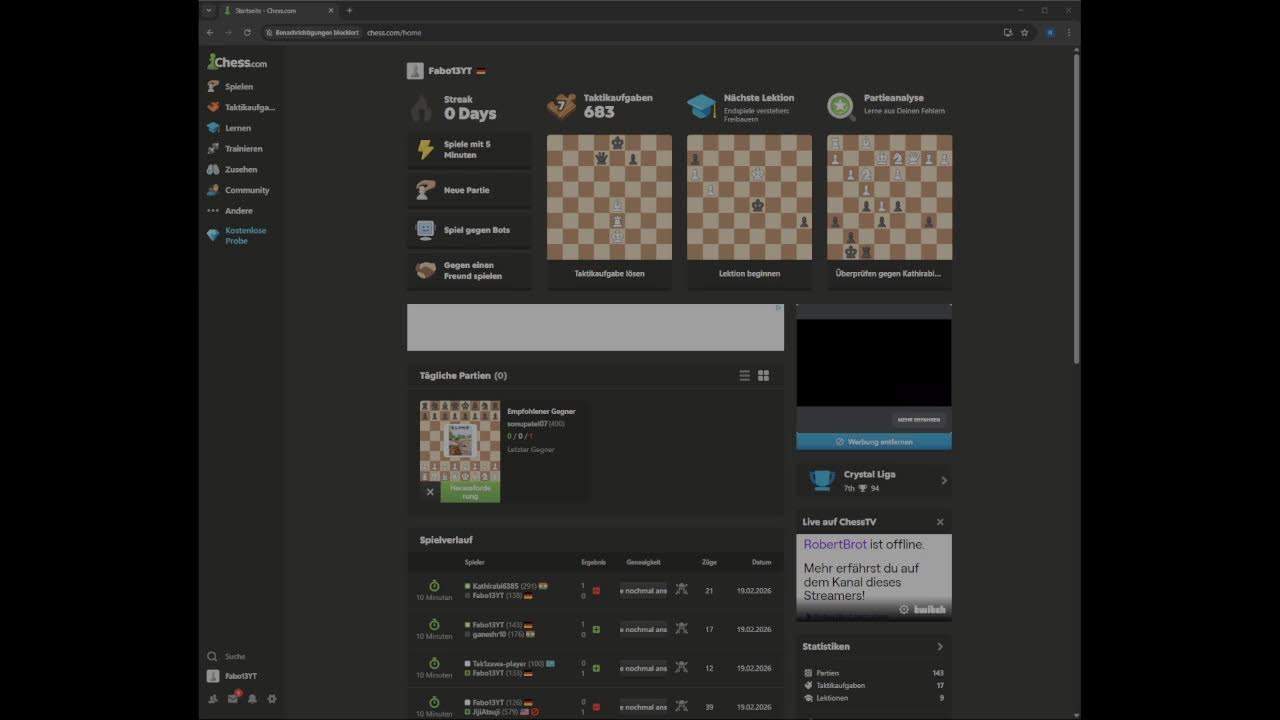Open the Twitch player settings gear

click(x=904, y=609)
